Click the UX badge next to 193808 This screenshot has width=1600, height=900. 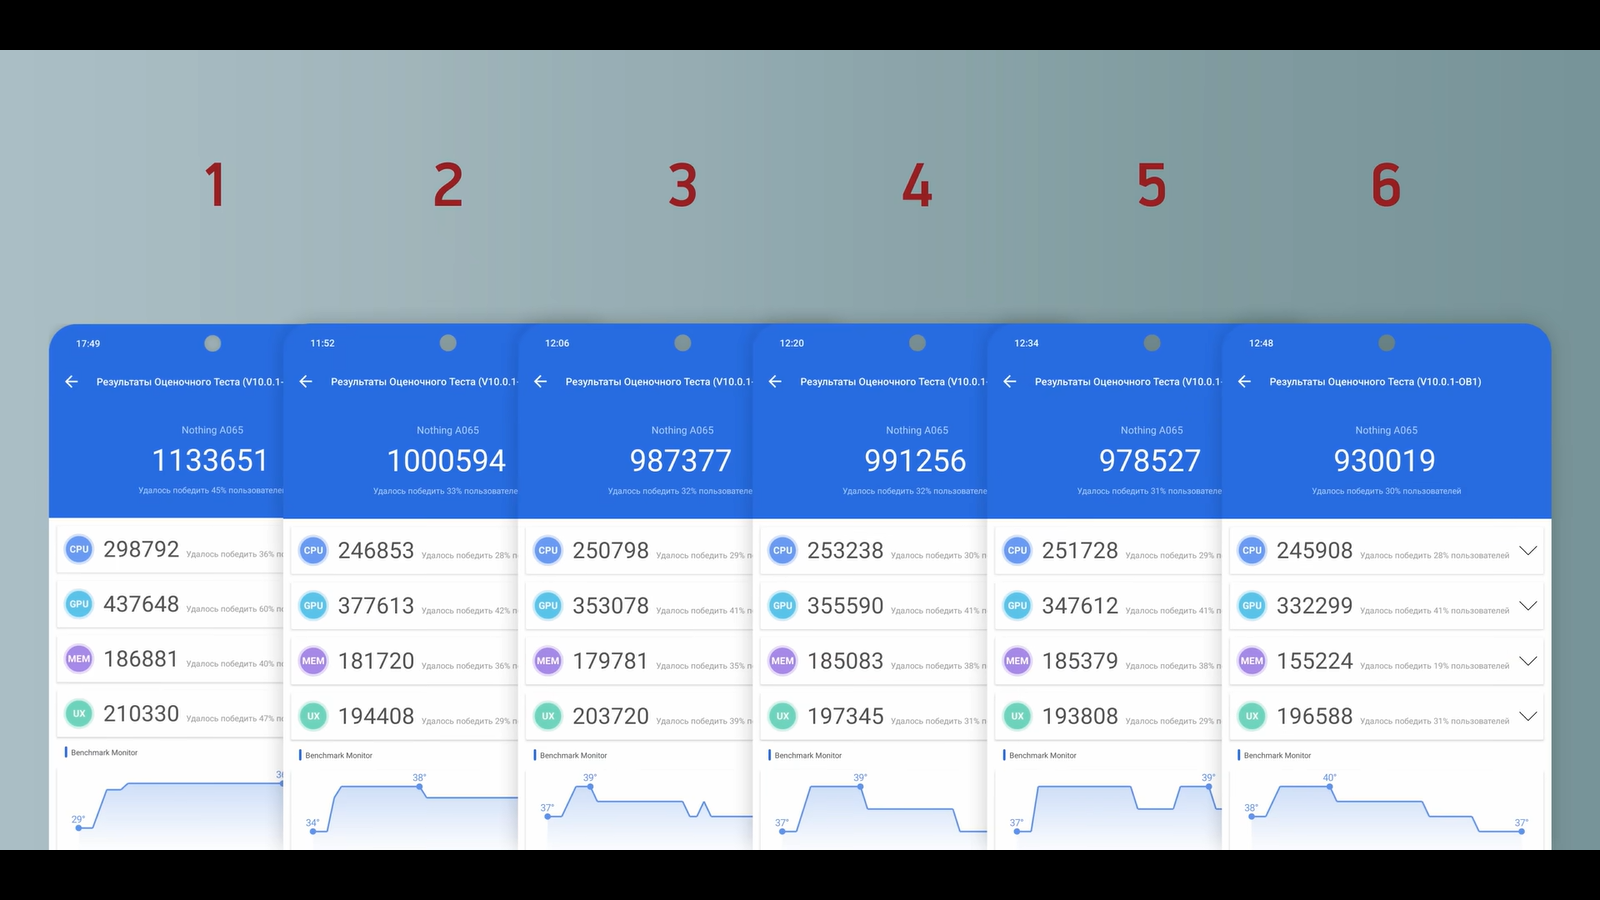pyautogui.click(x=1017, y=716)
